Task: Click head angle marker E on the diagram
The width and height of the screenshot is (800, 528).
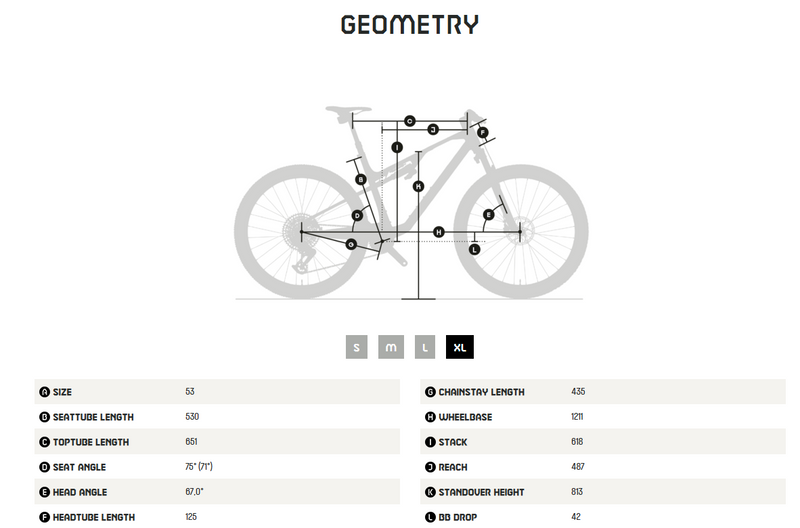Action: pyautogui.click(x=489, y=215)
